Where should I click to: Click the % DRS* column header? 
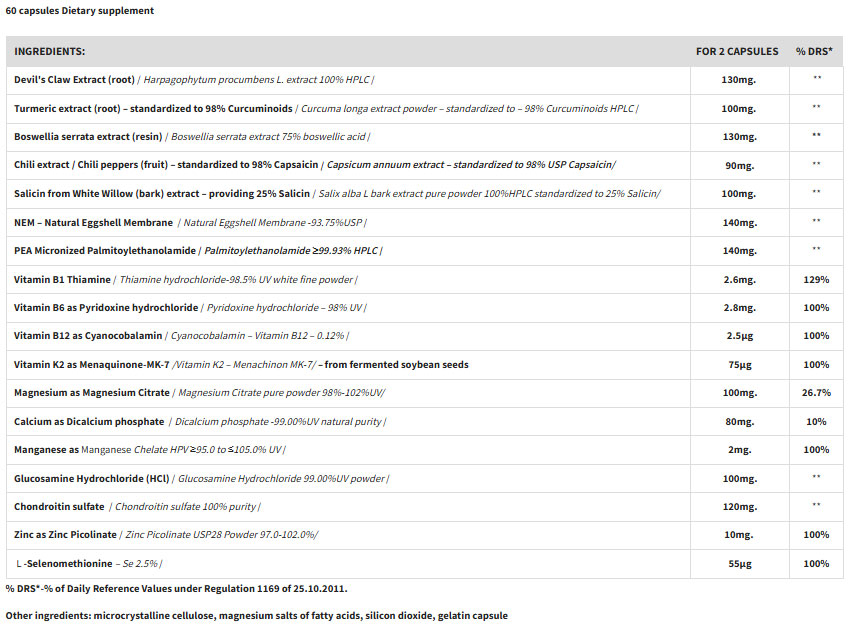click(x=815, y=51)
